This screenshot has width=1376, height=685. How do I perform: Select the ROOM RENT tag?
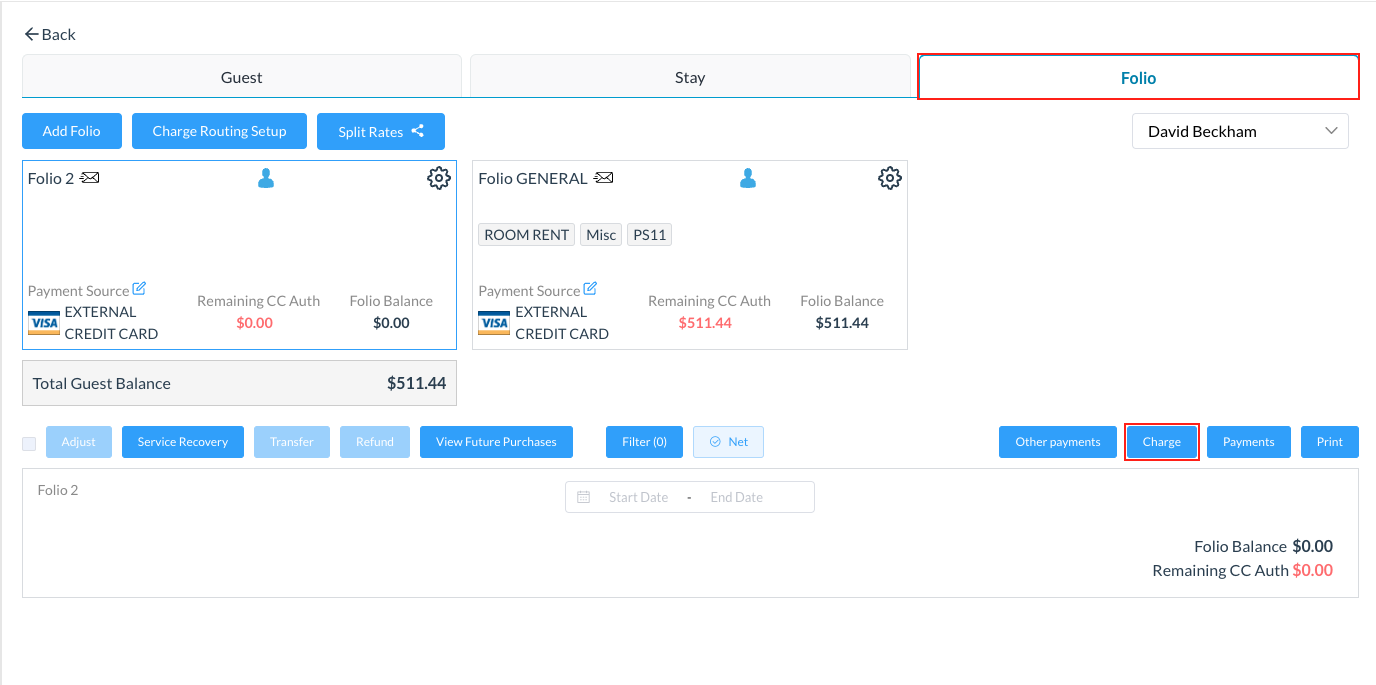(x=526, y=235)
